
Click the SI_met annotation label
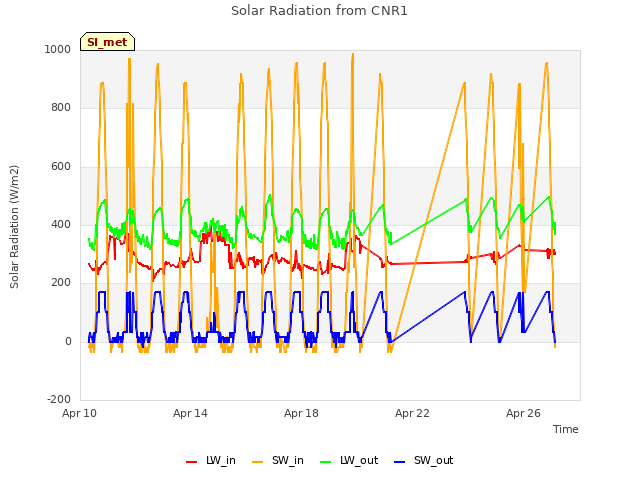click(107, 42)
